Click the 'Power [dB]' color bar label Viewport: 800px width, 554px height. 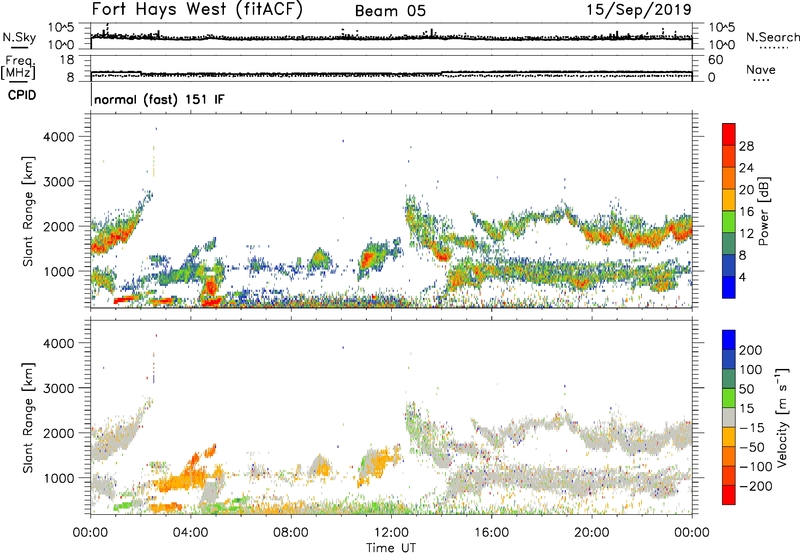764,211
